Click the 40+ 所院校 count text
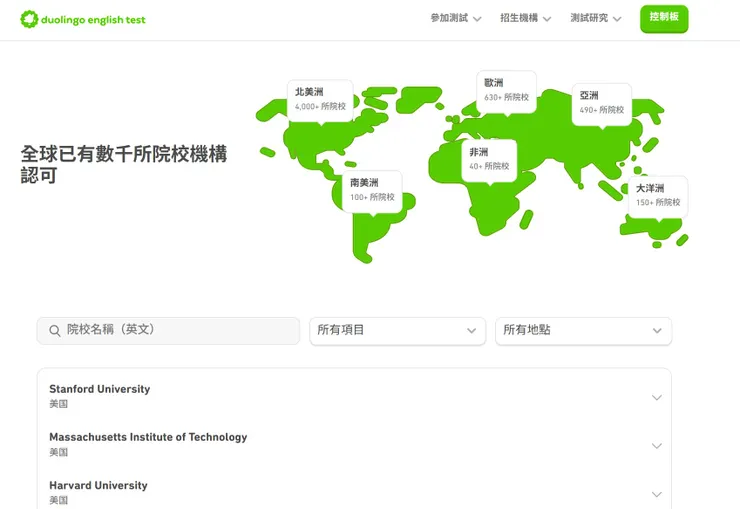The image size is (740, 509). (x=489, y=166)
